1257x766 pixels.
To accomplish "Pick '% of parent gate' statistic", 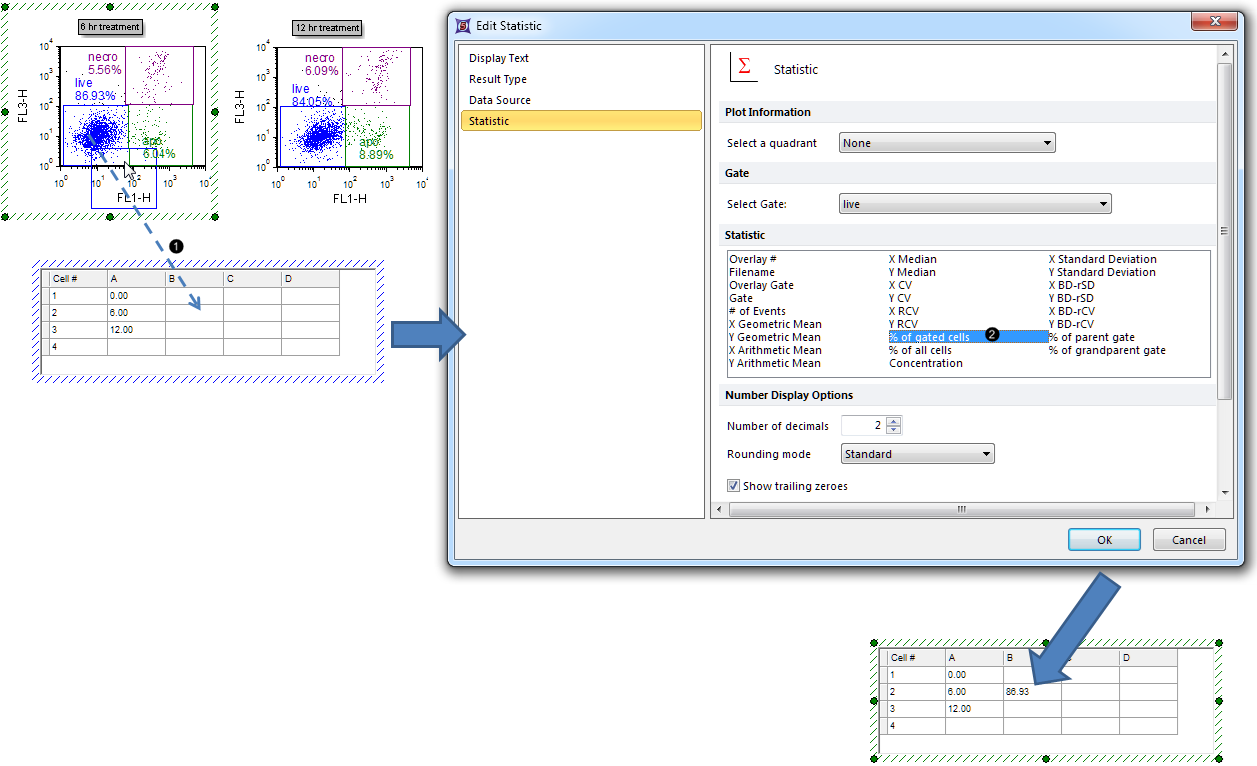I will 1091,337.
